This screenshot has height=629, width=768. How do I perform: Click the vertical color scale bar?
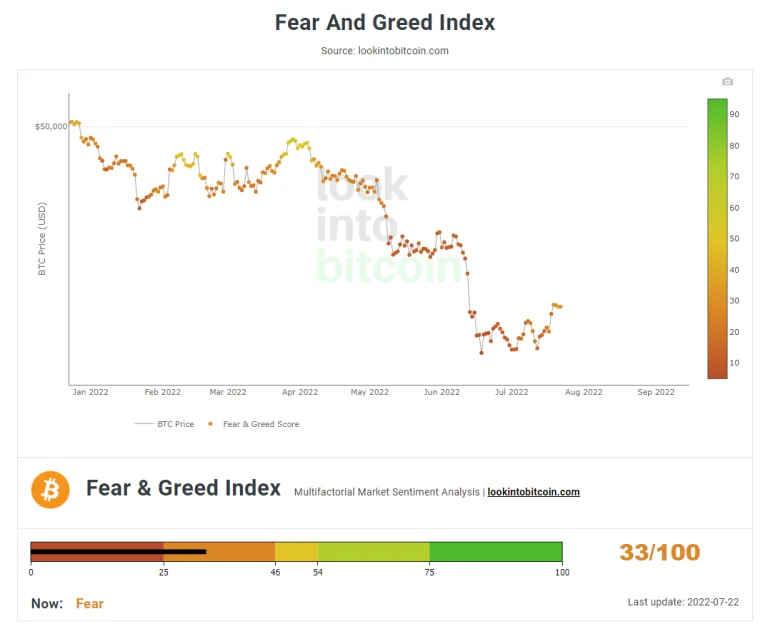click(x=717, y=239)
